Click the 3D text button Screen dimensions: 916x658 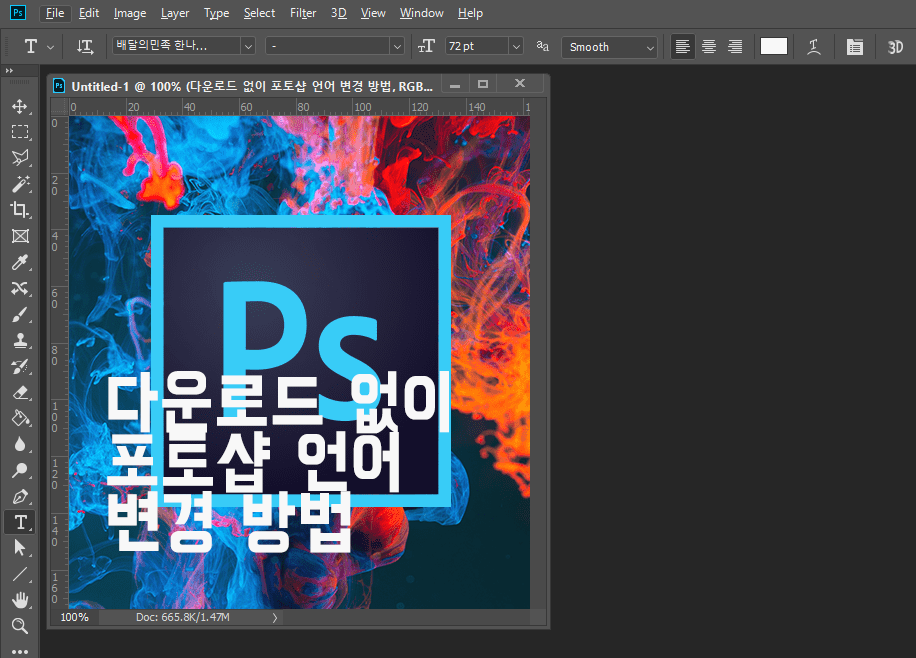pos(895,47)
